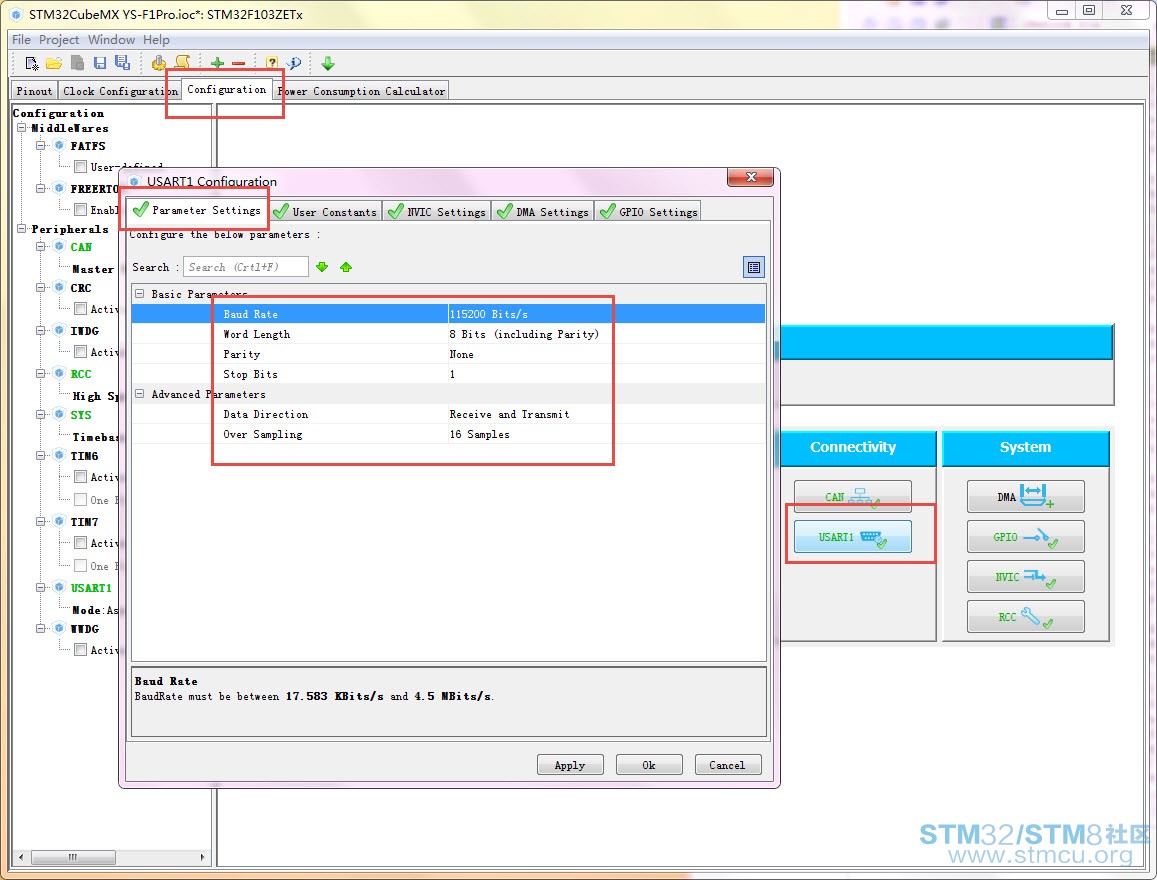This screenshot has width=1157, height=880.
Task: Select the Baud Rate 115200 Bits/s value
Action: click(488, 314)
